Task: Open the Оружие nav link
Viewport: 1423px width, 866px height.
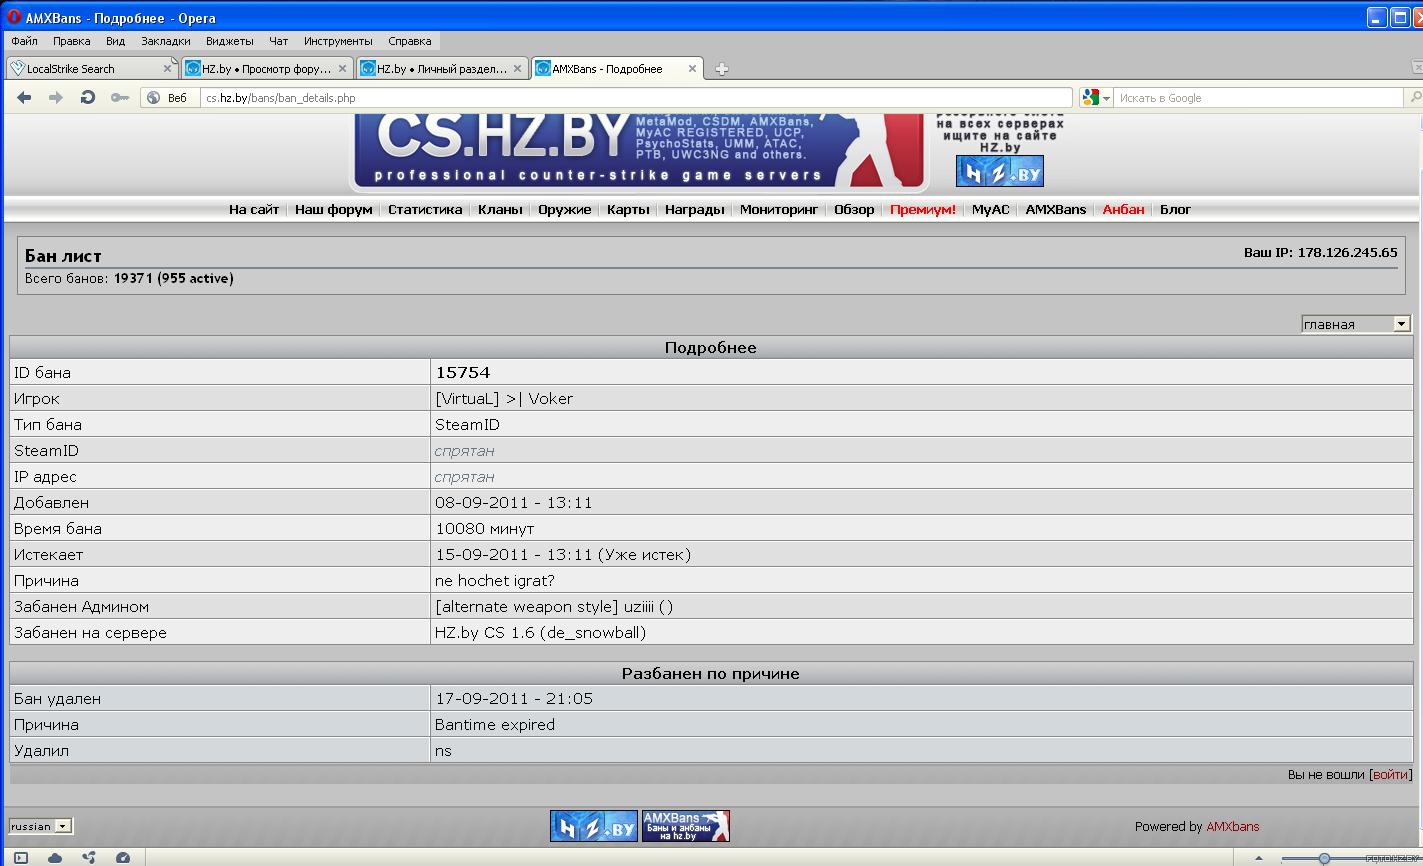Action: click(x=564, y=209)
